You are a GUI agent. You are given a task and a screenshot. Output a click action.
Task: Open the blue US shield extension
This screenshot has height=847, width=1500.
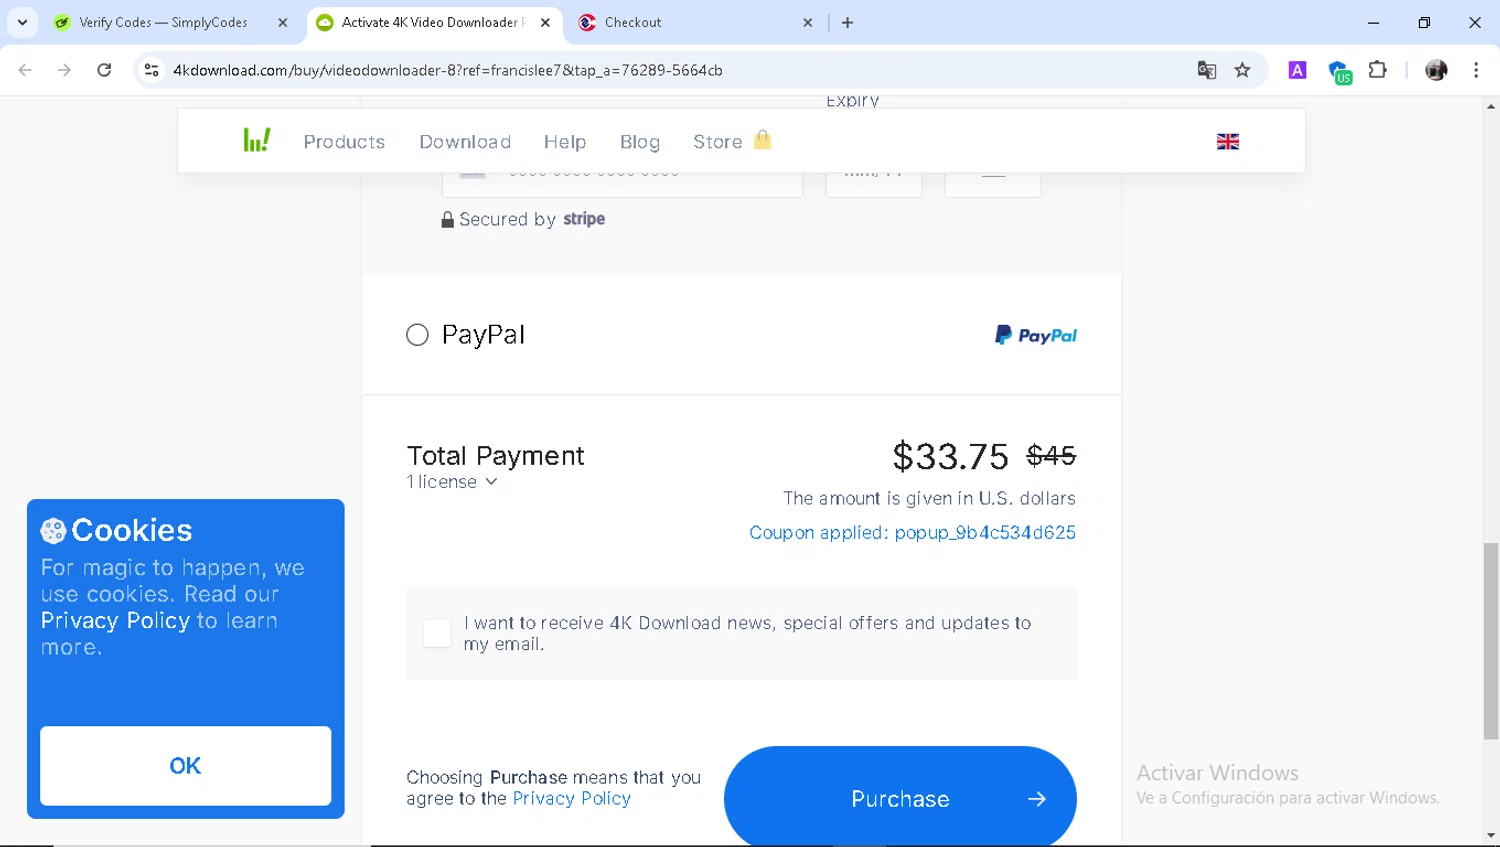click(1339, 72)
